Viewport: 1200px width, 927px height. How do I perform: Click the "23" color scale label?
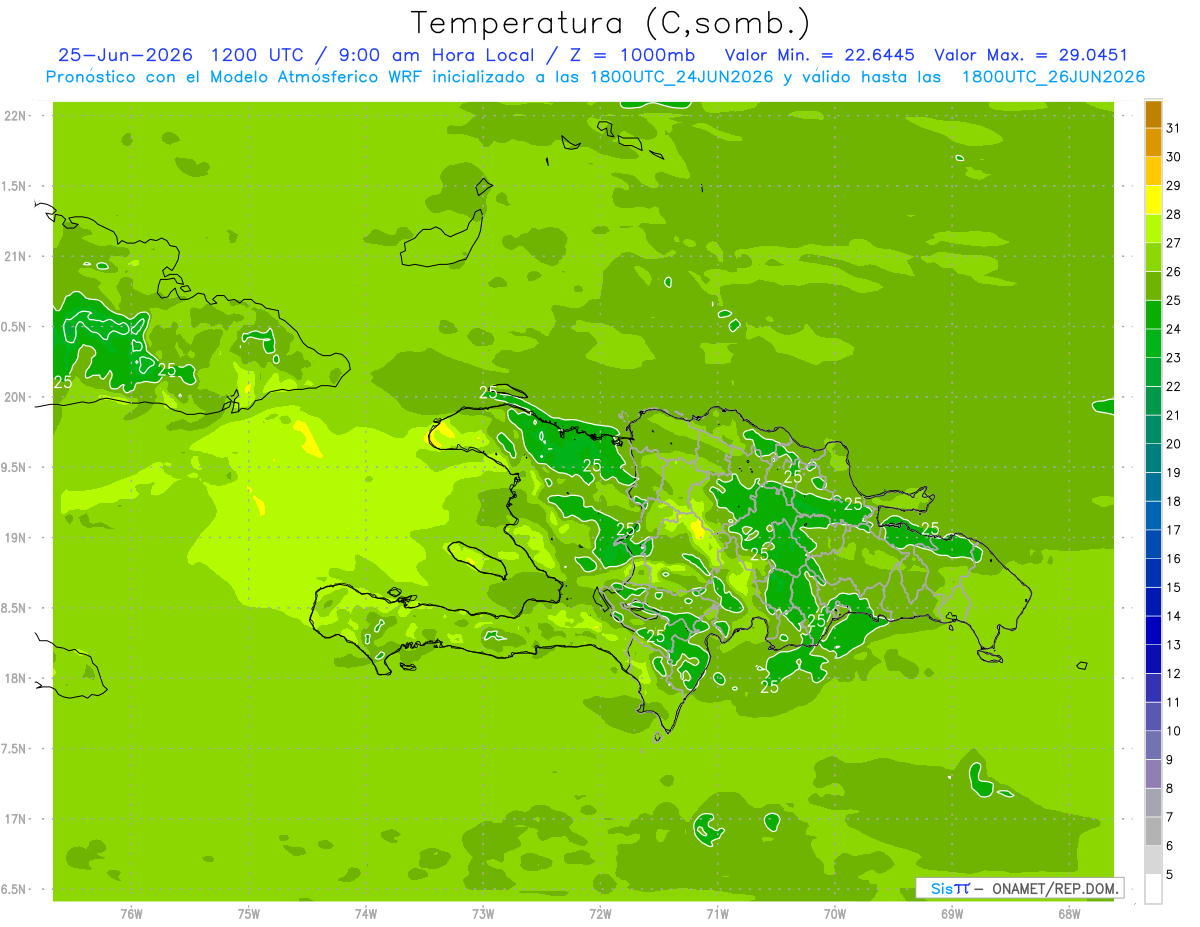[1174, 358]
